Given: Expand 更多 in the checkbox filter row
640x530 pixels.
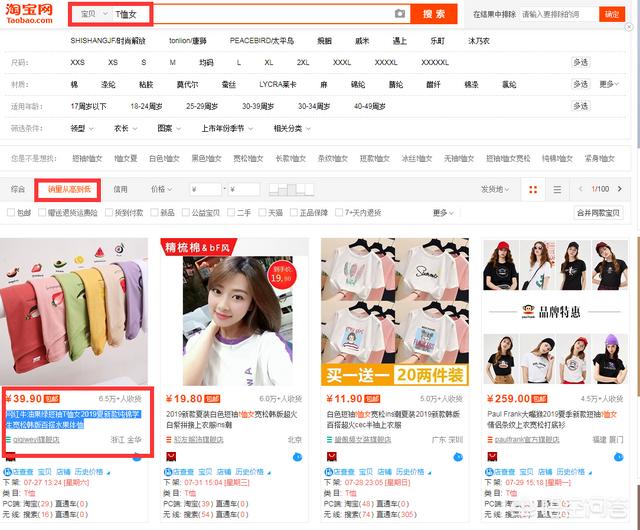Looking at the screenshot, I should (443, 213).
